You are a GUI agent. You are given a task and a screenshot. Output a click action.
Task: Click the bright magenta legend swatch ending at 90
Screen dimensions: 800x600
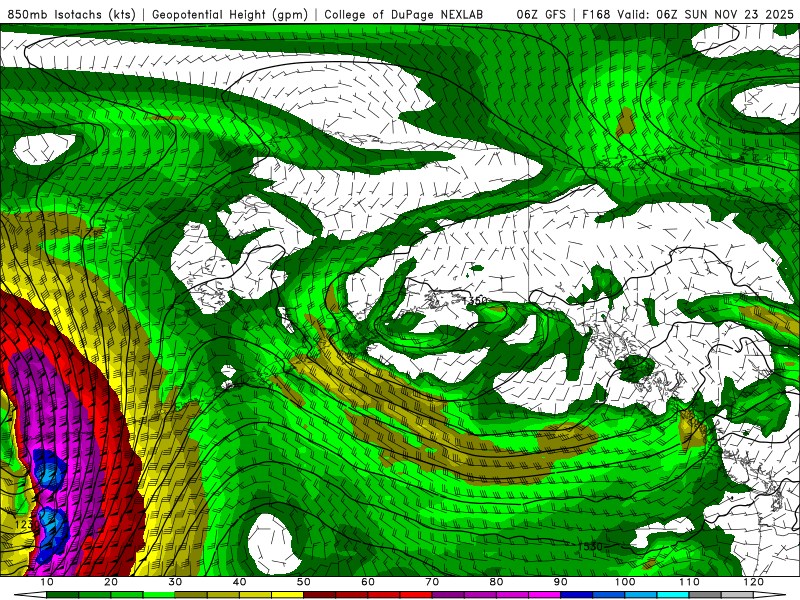click(544, 595)
